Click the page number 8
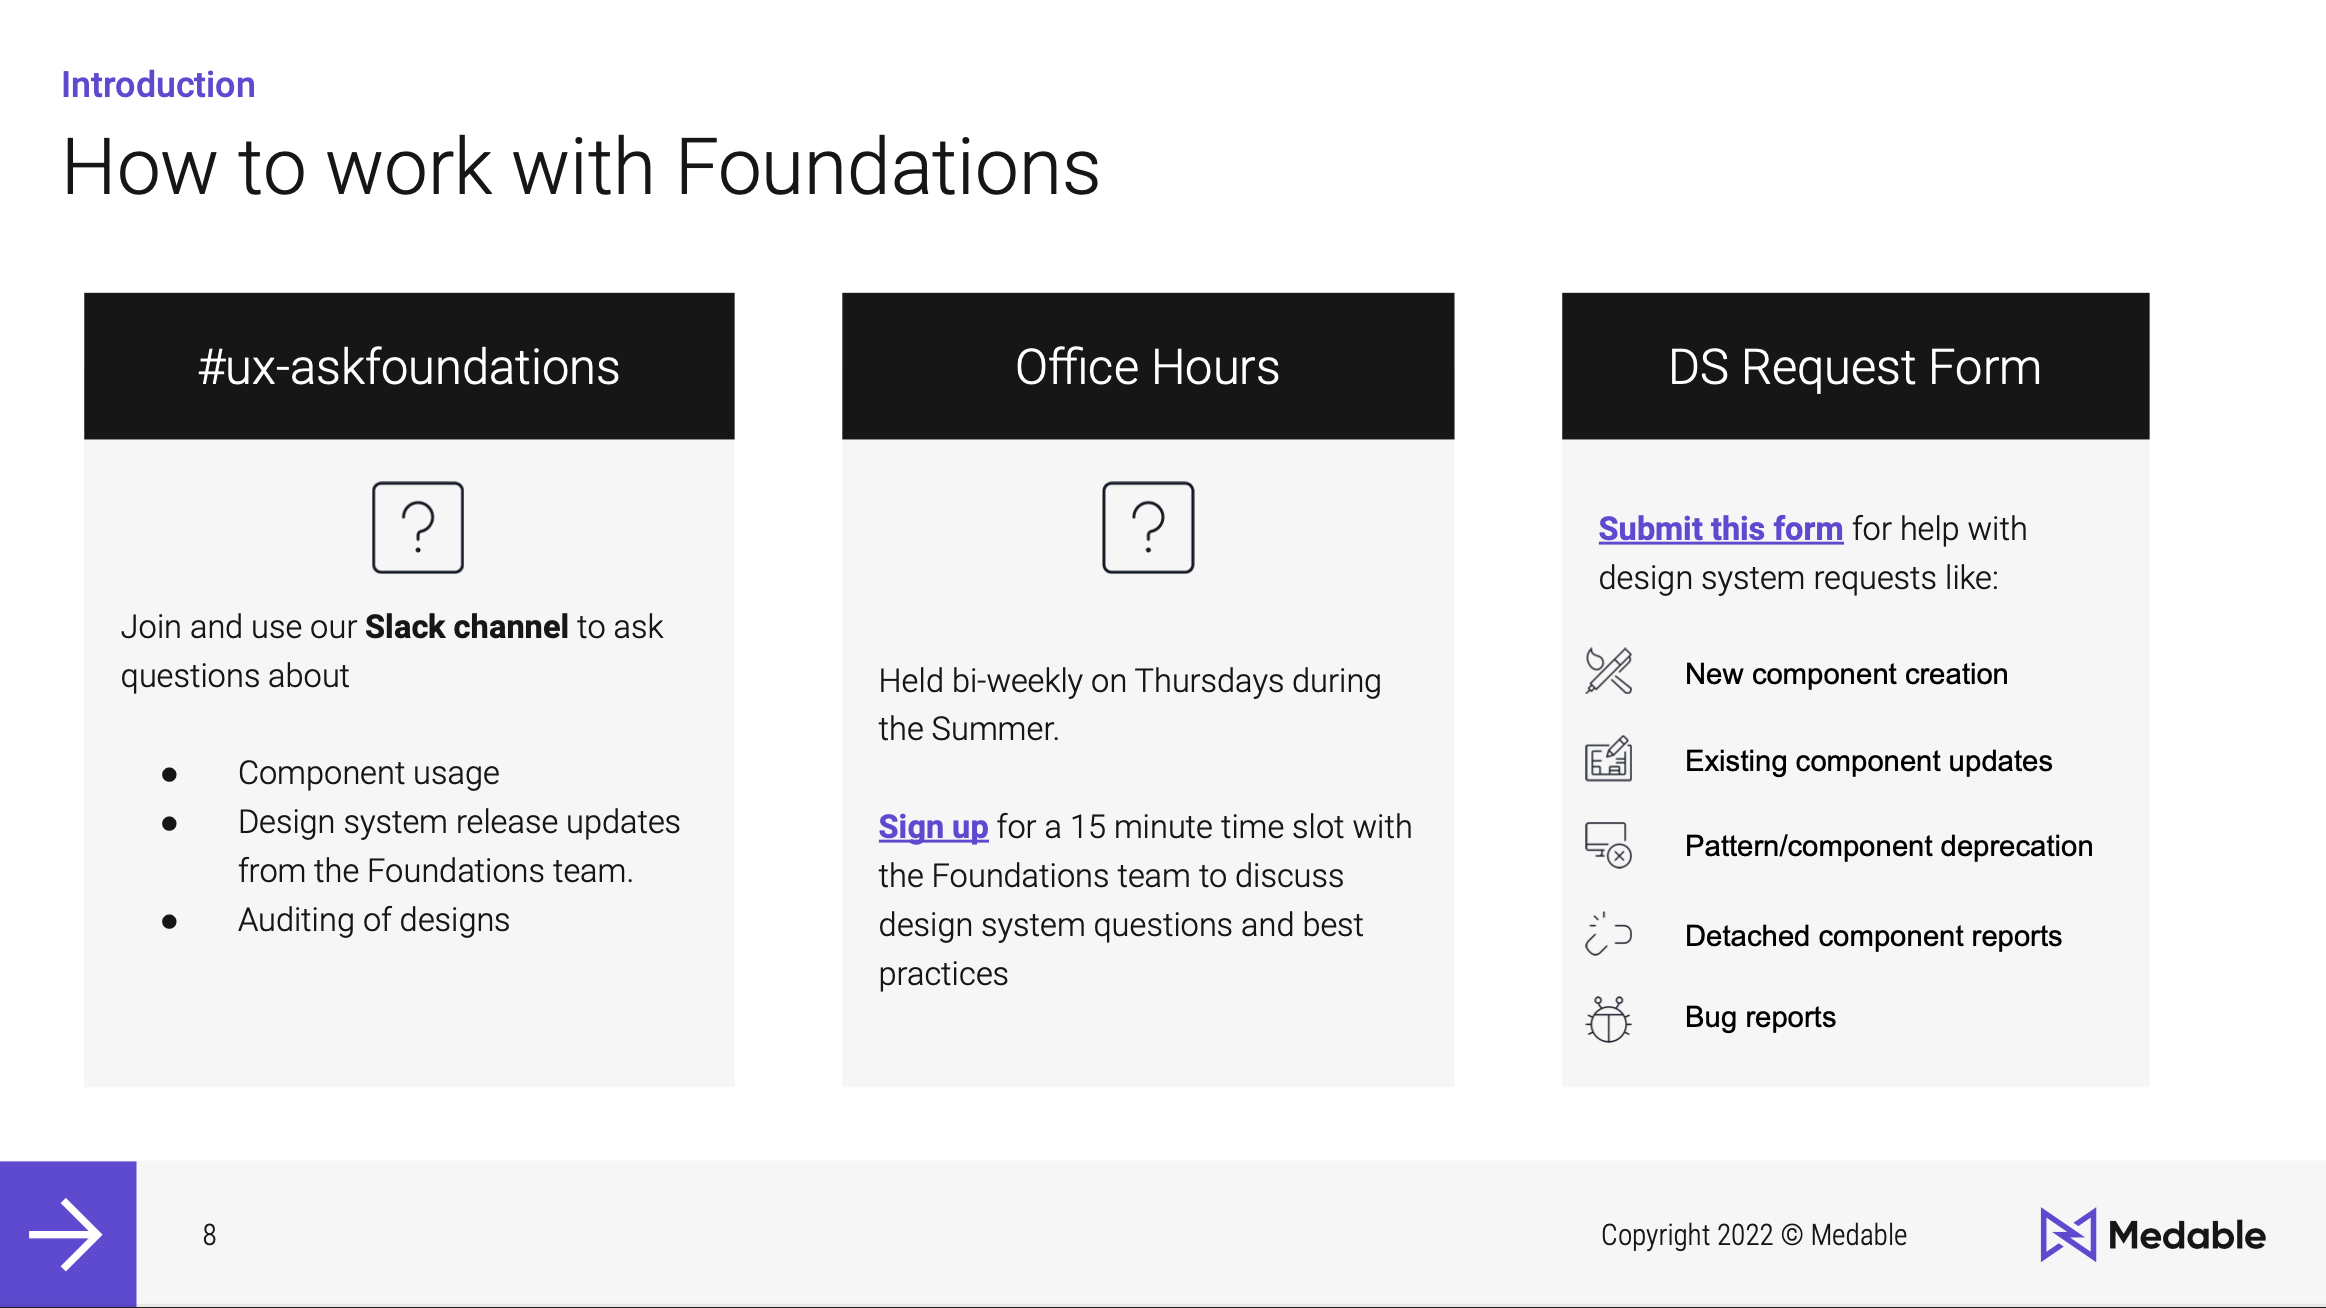The image size is (2326, 1308). click(208, 1234)
